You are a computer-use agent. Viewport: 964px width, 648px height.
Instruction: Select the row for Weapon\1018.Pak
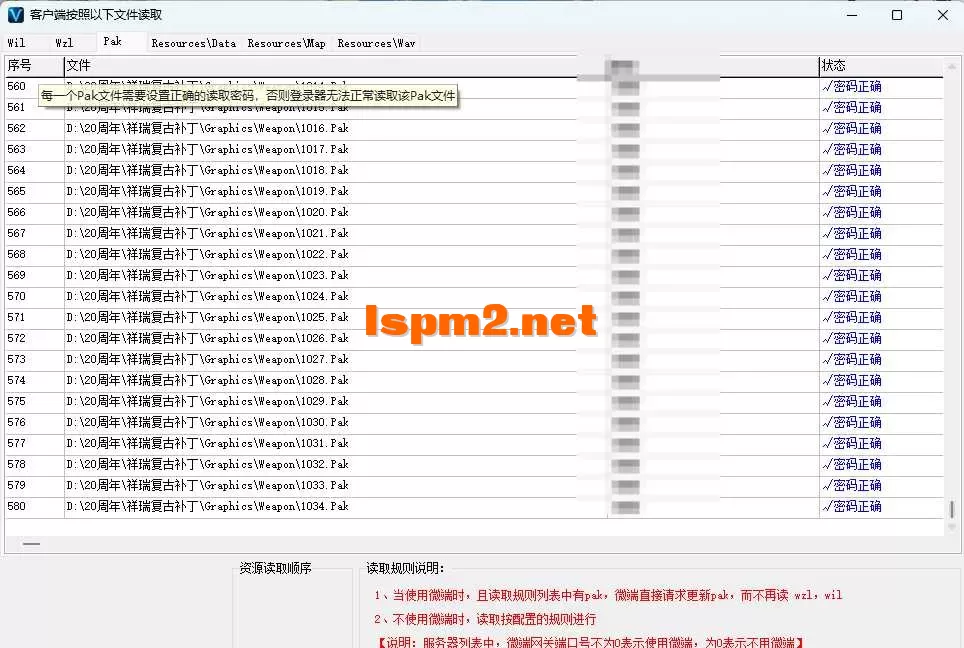473,170
